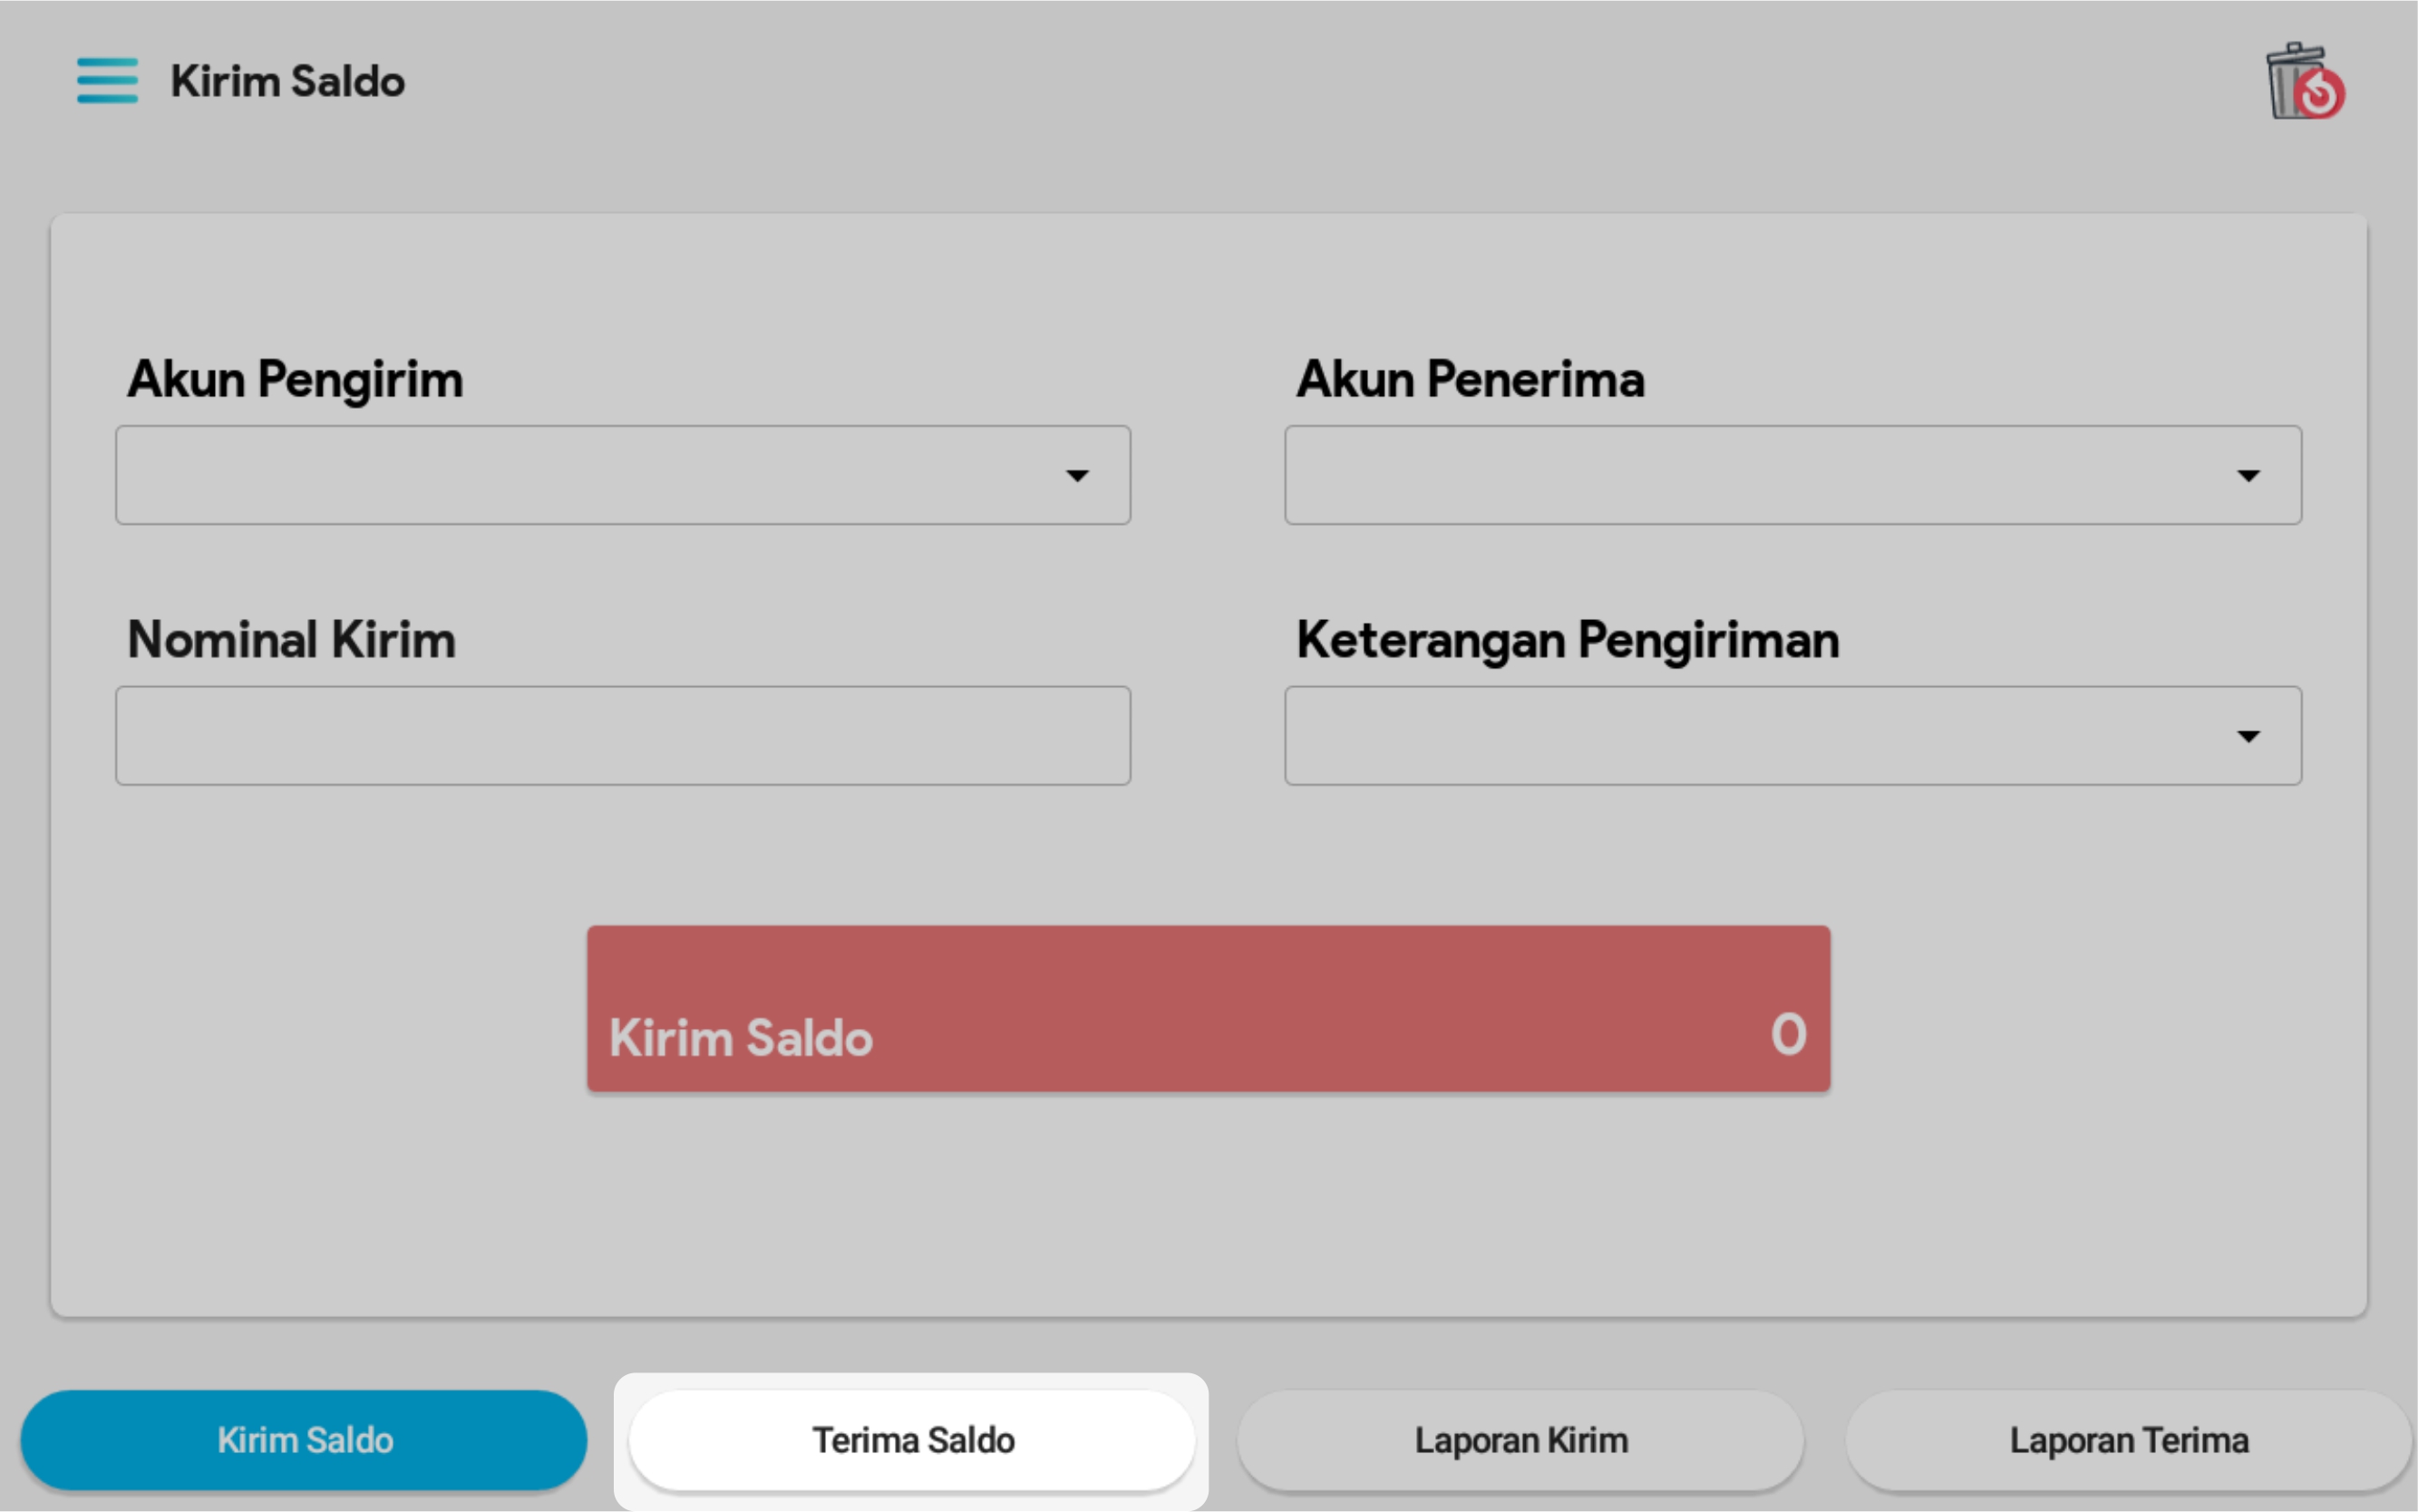Open the Laporan Kirim tab
Viewport: 2418px width, 1512px height.
(x=1520, y=1440)
